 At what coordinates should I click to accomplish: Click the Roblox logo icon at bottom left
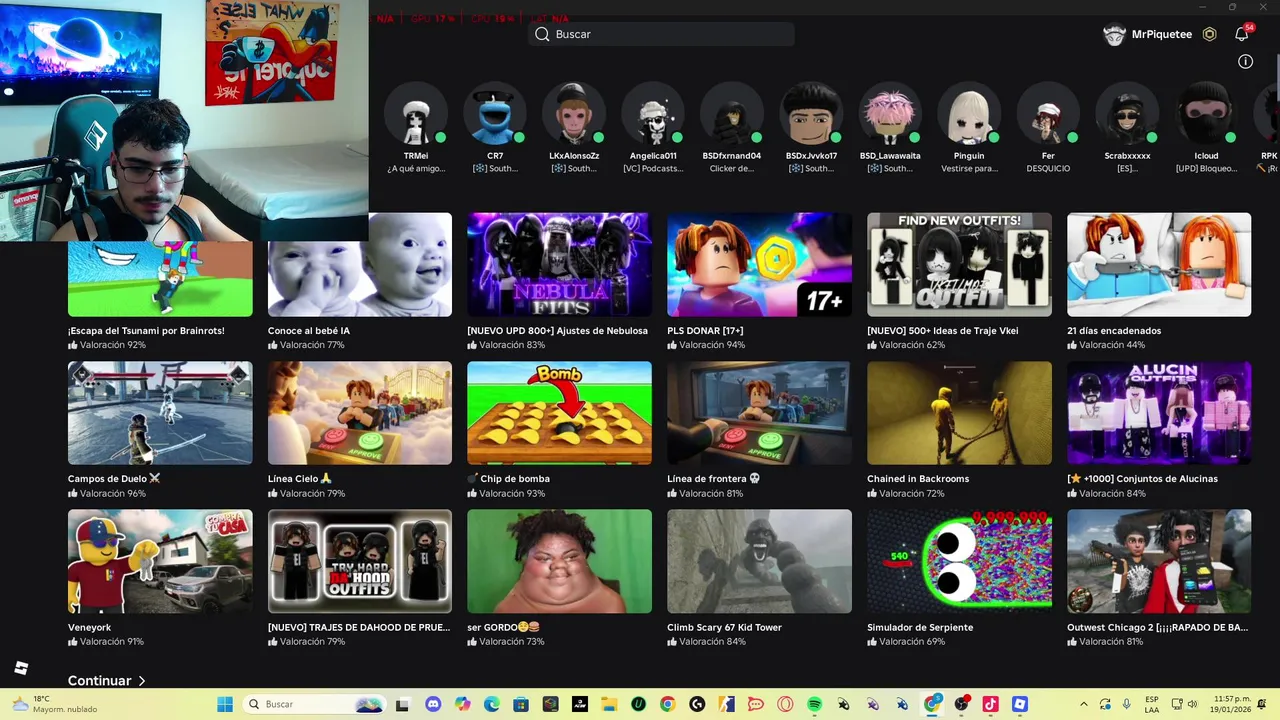click(x=21, y=668)
